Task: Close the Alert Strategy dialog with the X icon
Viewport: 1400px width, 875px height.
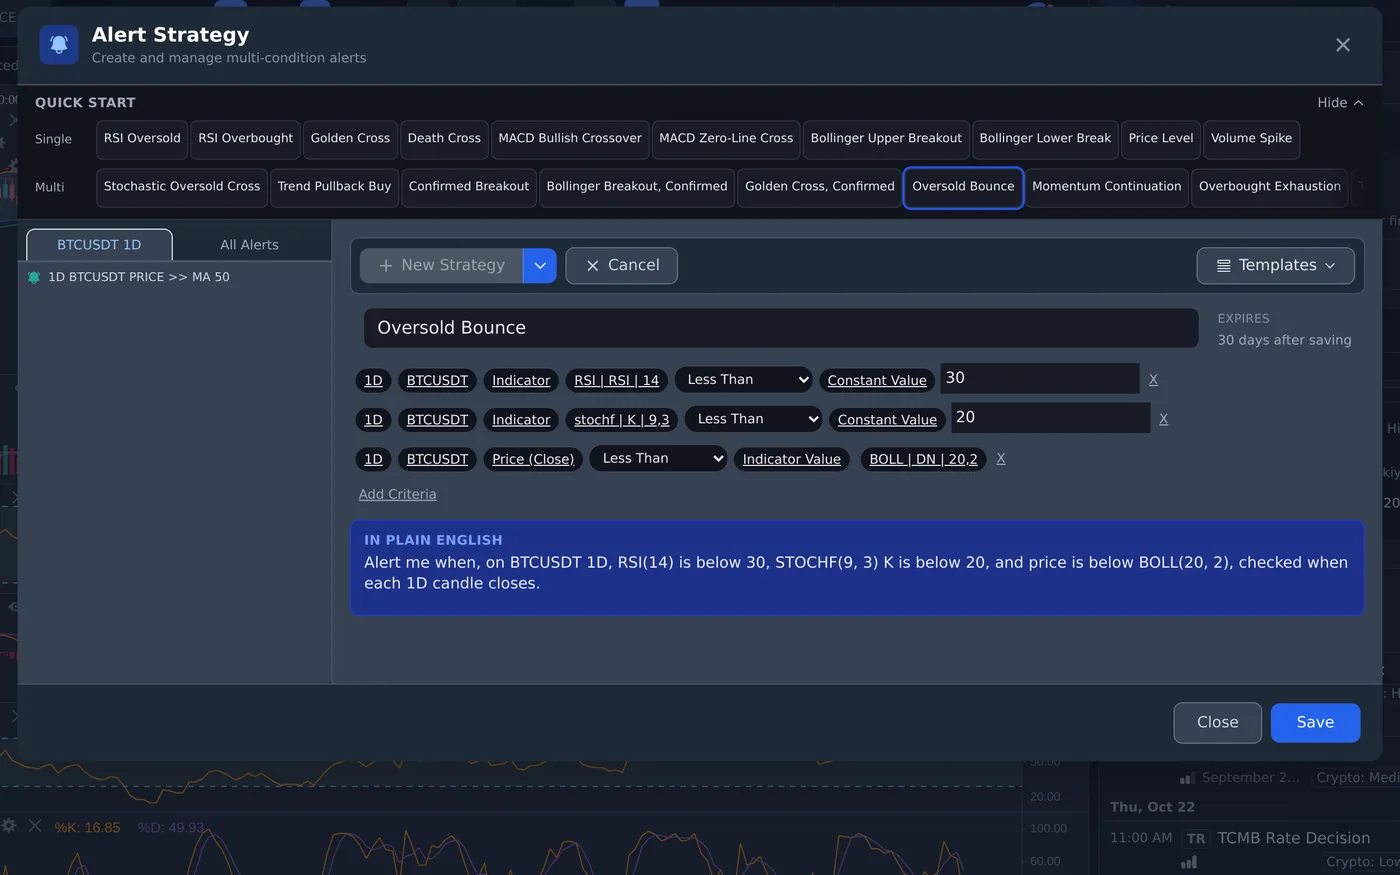Action: tap(1343, 45)
